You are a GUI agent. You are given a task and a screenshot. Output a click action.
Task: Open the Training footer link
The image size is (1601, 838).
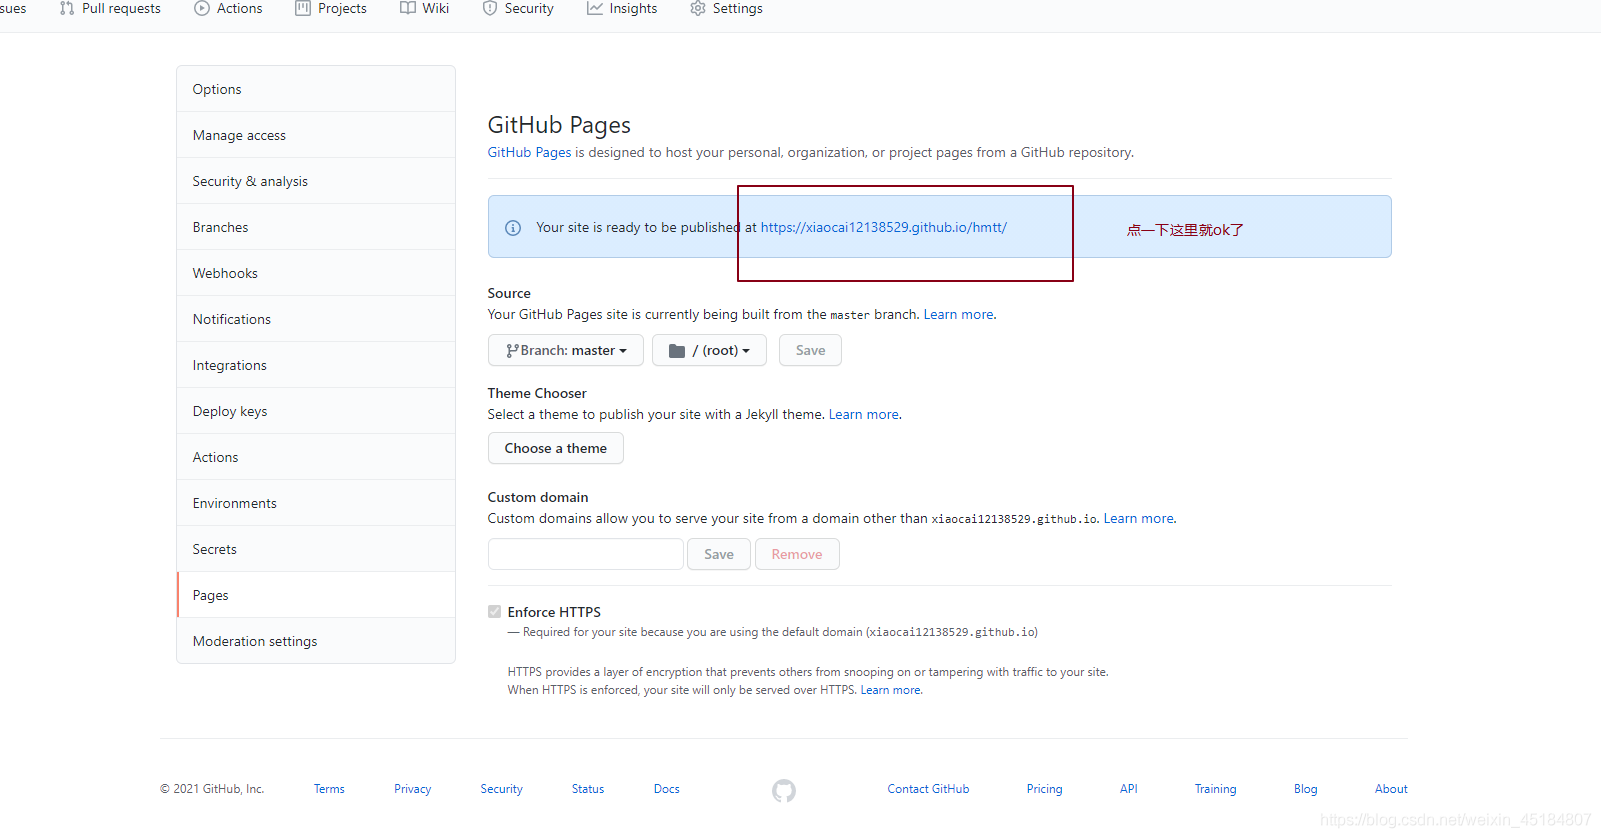coord(1215,789)
